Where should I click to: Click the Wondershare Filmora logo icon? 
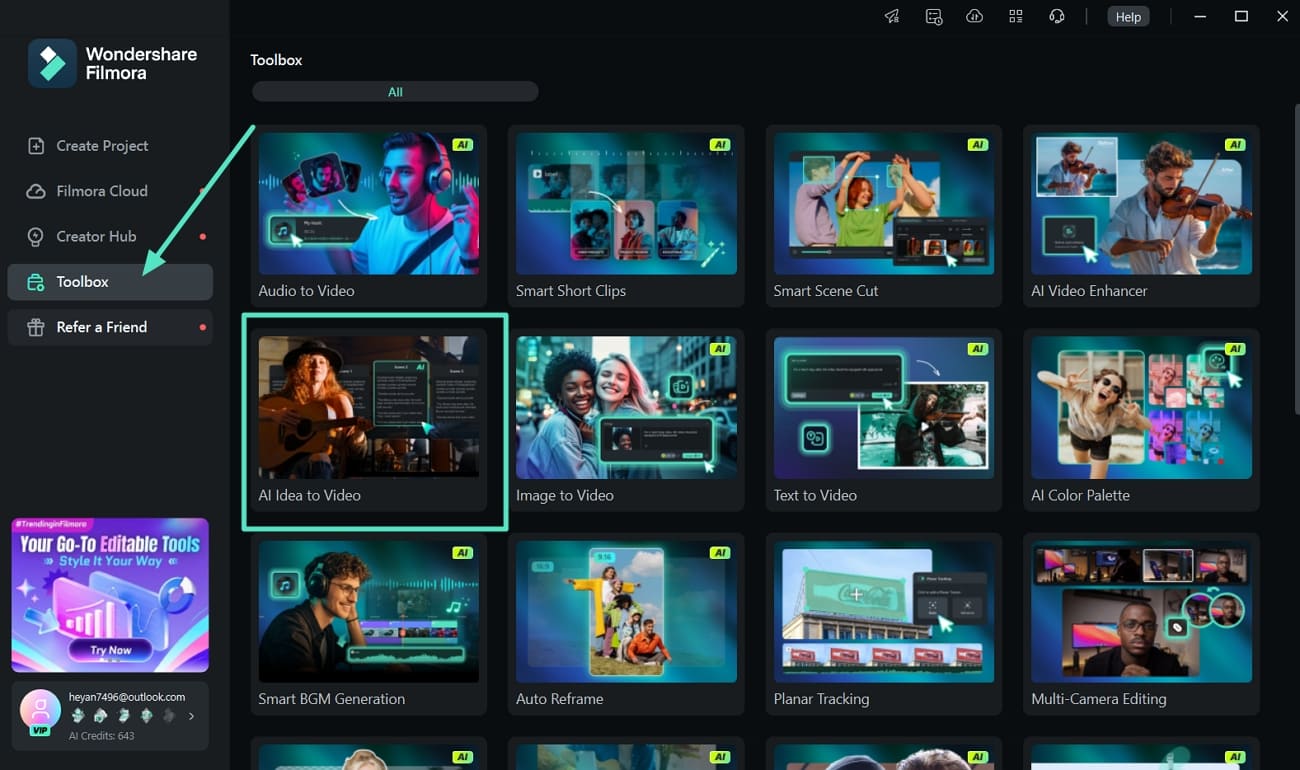(52, 63)
